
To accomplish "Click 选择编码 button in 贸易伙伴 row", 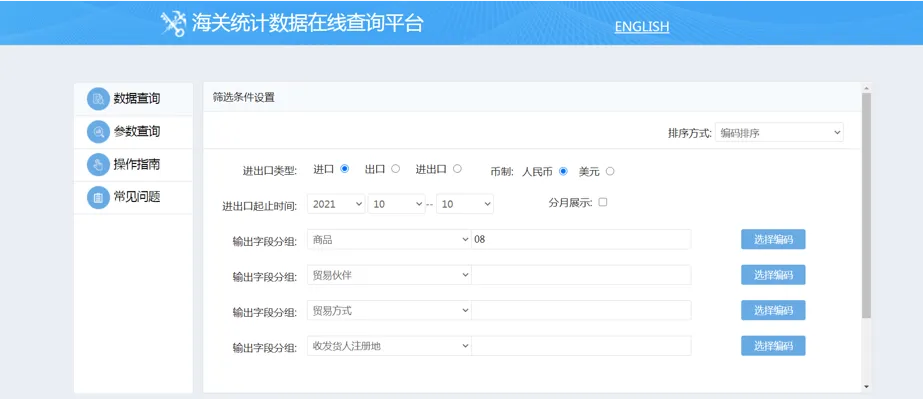I will [773, 275].
